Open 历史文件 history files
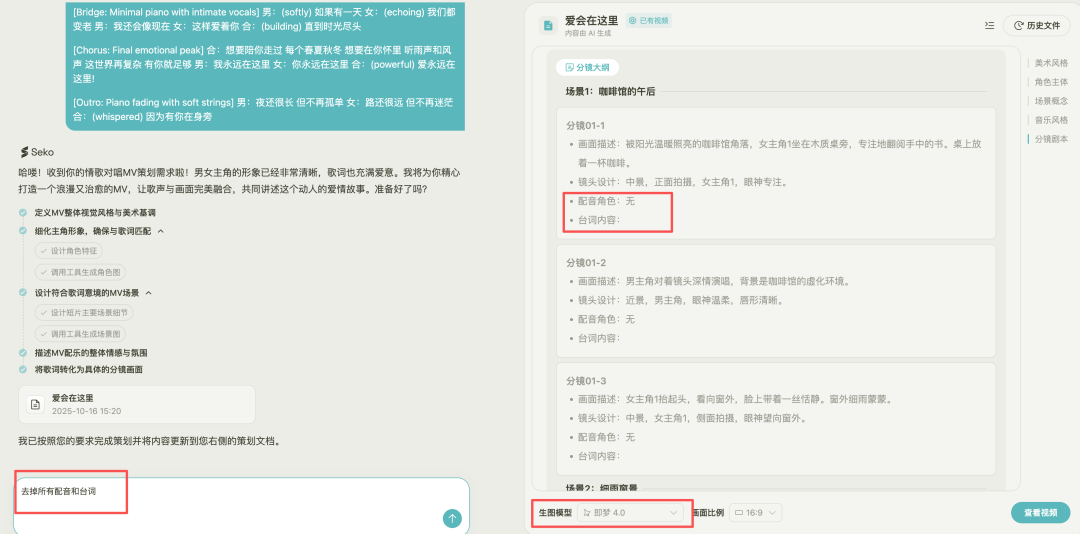Image resolution: width=1080 pixels, height=534 pixels. click(1036, 25)
